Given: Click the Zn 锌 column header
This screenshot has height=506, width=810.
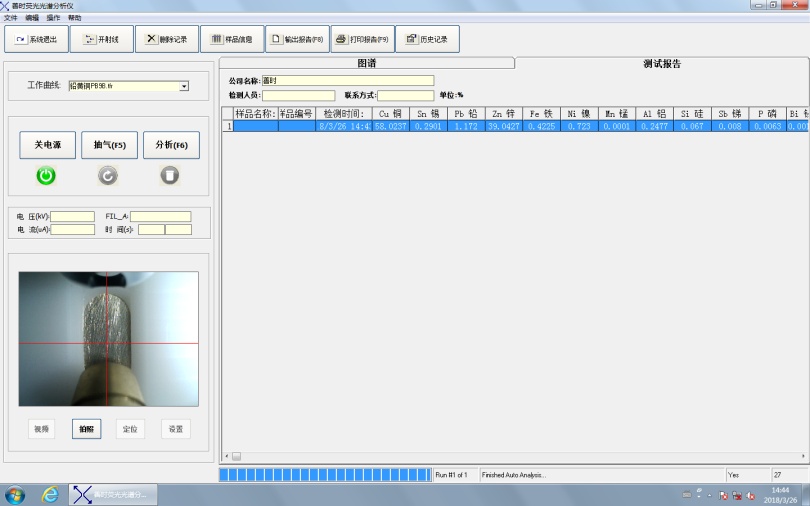Looking at the screenshot, I should tap(504, 114).
